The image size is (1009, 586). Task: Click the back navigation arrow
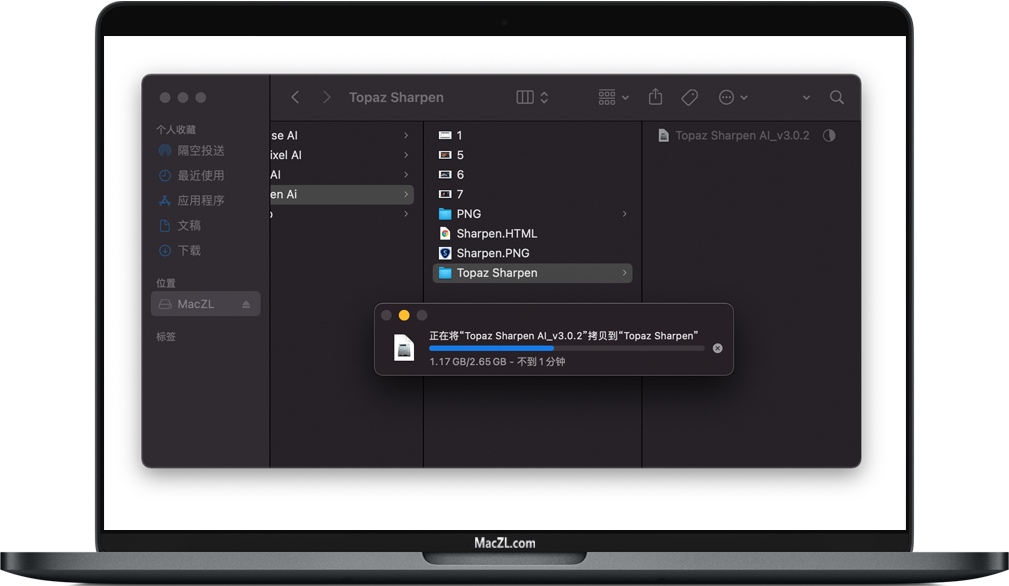click(295, 97)
